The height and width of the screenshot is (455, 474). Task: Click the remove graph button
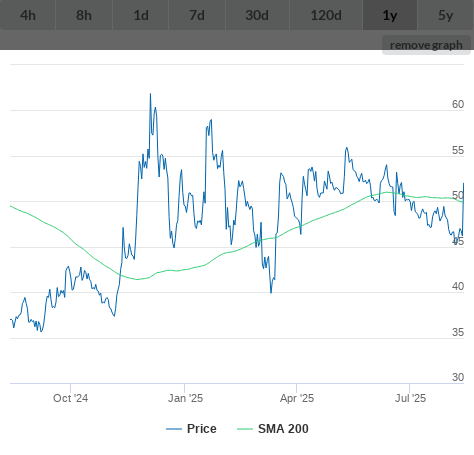pyautogui.click(x=426, y=45)
